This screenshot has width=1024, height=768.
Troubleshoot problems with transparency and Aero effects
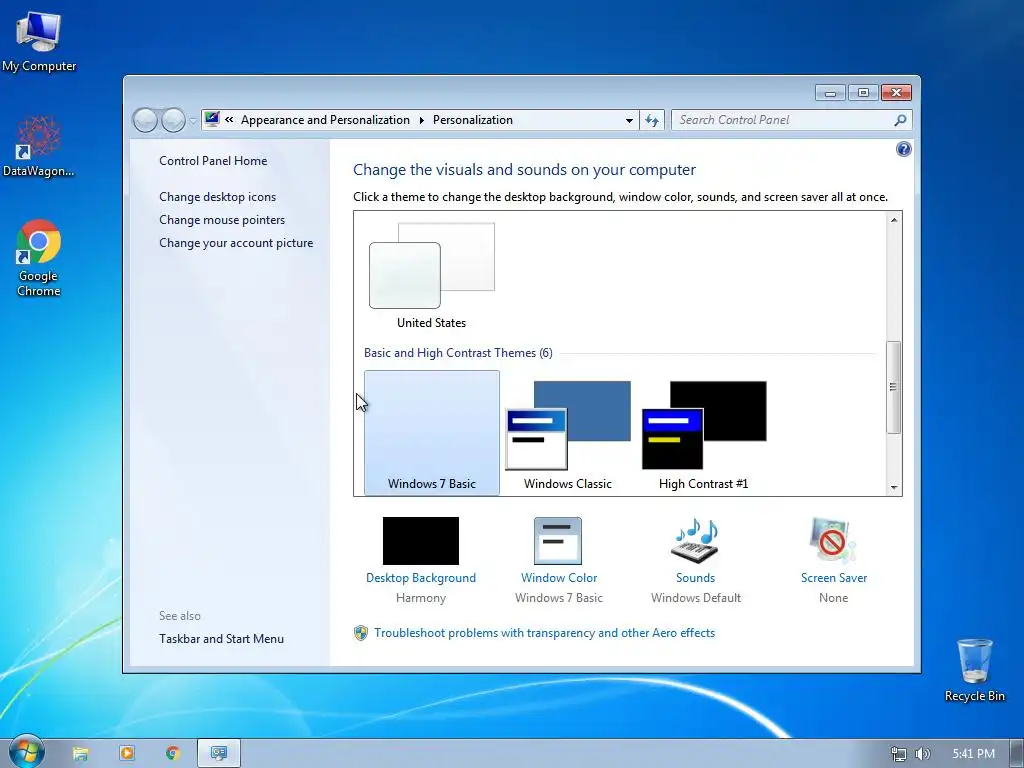point(544,633)
